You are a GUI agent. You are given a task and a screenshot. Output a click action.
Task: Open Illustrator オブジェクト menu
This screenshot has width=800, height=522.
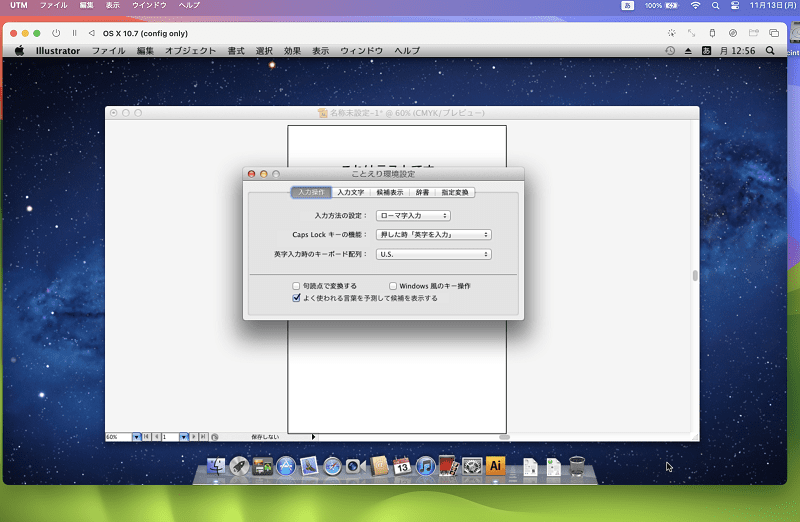[x=190, y=51]
